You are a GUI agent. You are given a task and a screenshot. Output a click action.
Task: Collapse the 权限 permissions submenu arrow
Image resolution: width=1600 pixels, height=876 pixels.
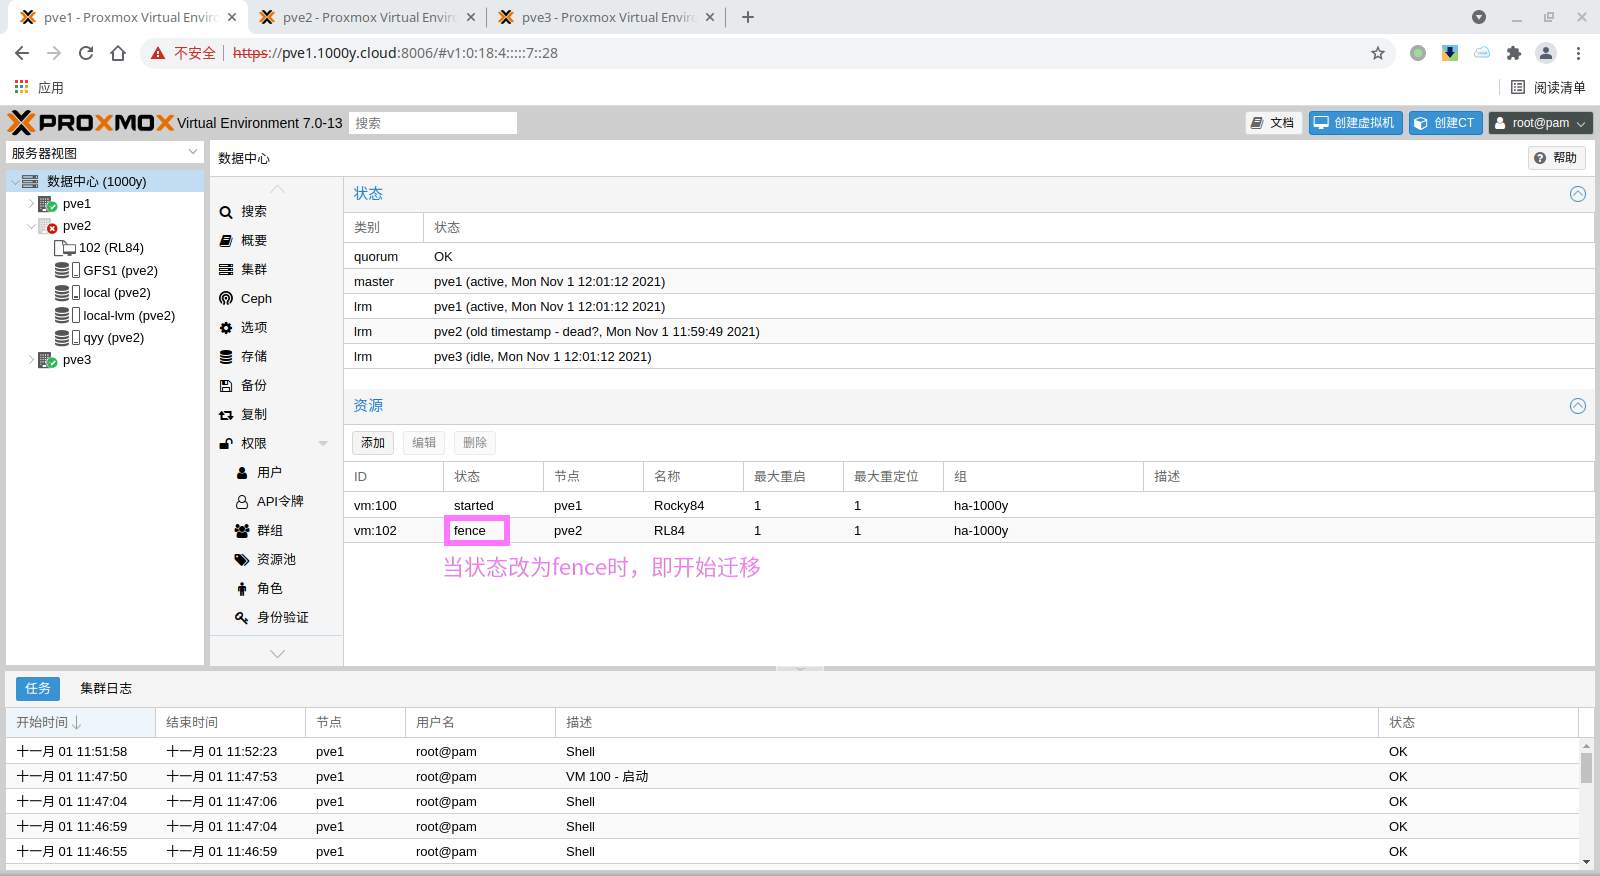point(323,444)
